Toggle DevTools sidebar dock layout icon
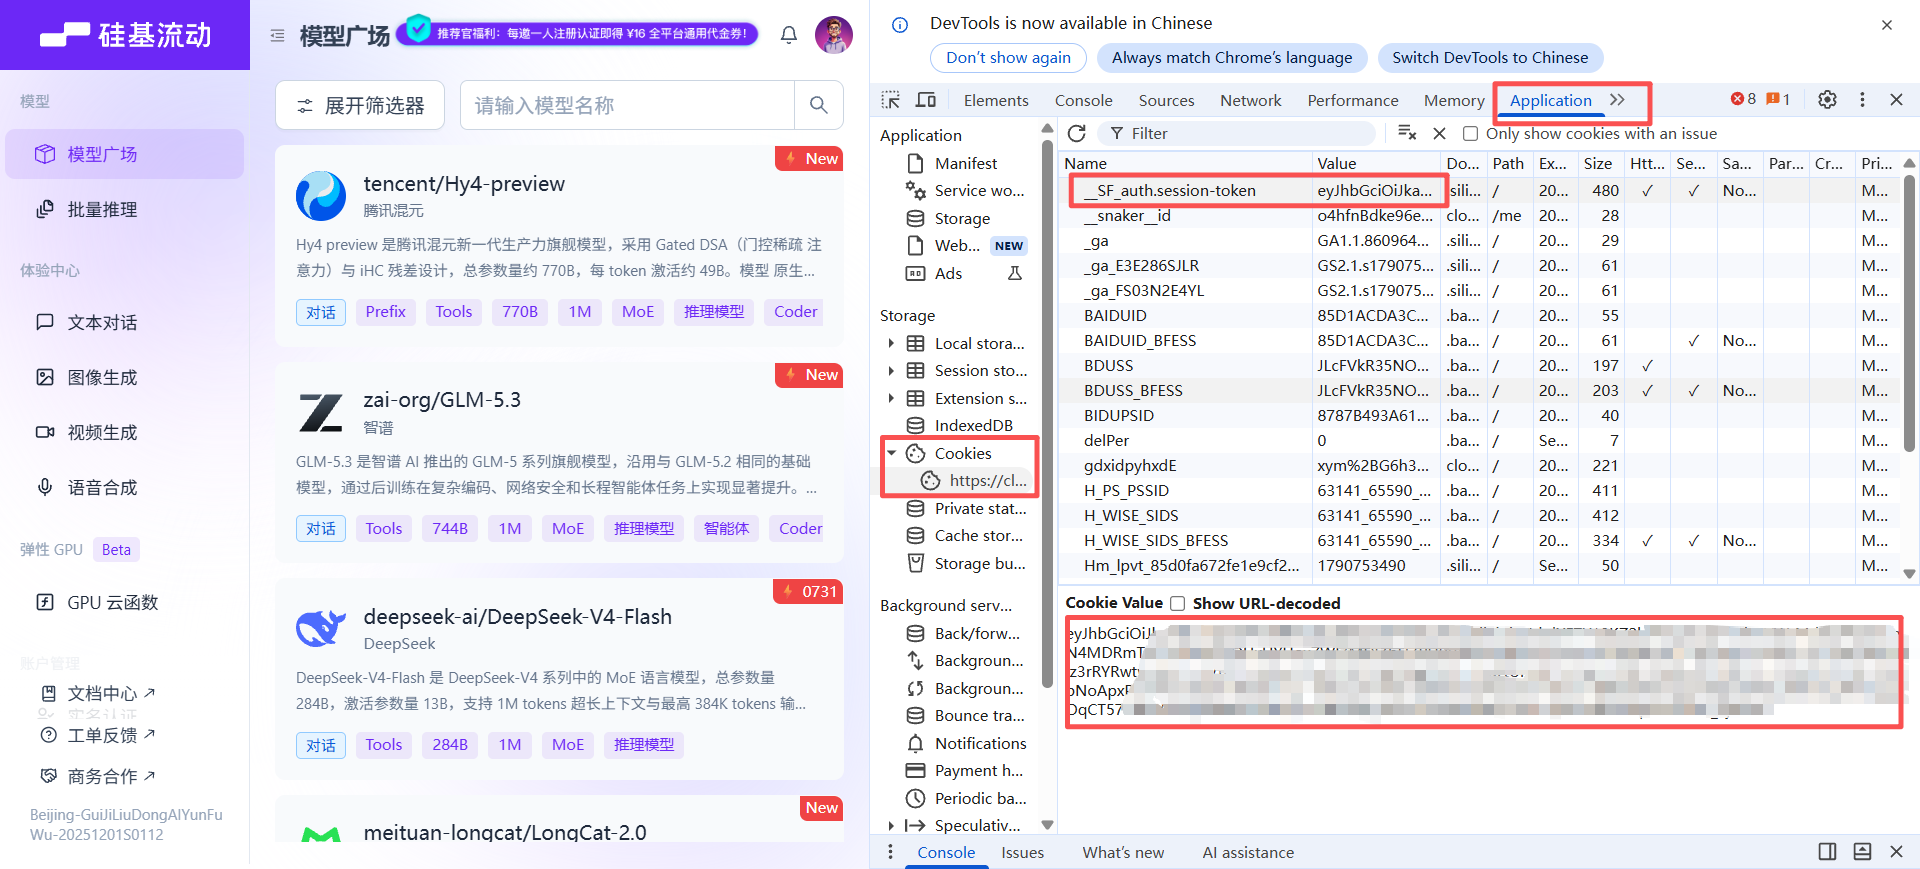The width and height of the screenshot is (1920, 869). pyautogui.click(x=1827, y=852)
